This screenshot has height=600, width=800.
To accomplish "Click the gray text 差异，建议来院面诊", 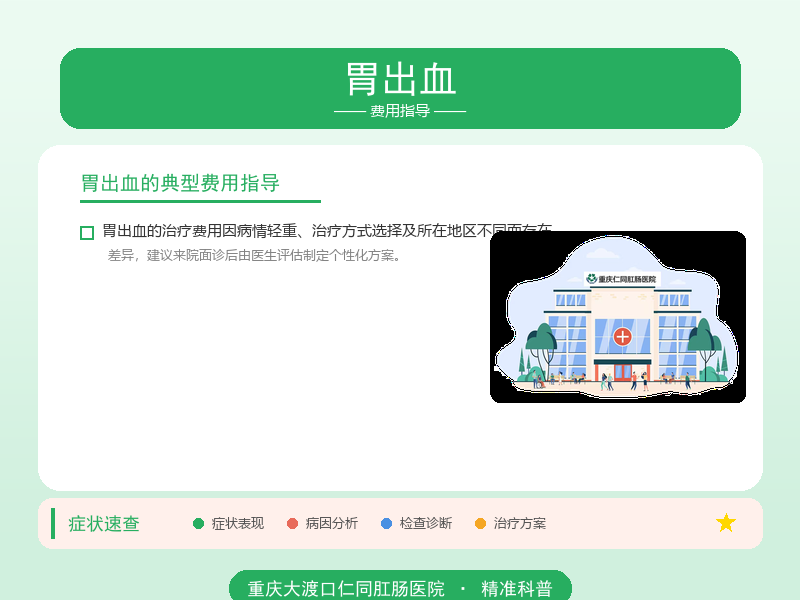I will [x=254, y=255].
